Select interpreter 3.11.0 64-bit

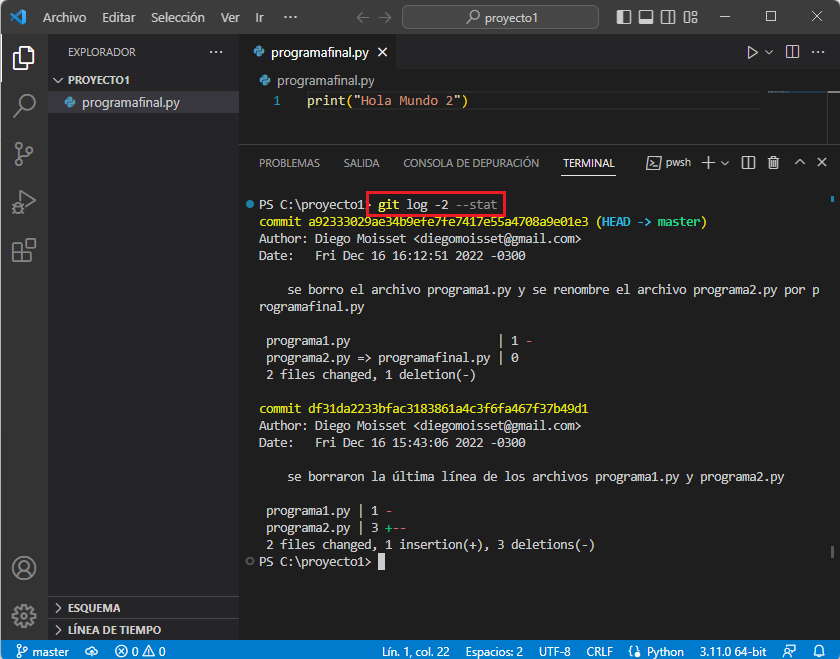tap(733, 651)
